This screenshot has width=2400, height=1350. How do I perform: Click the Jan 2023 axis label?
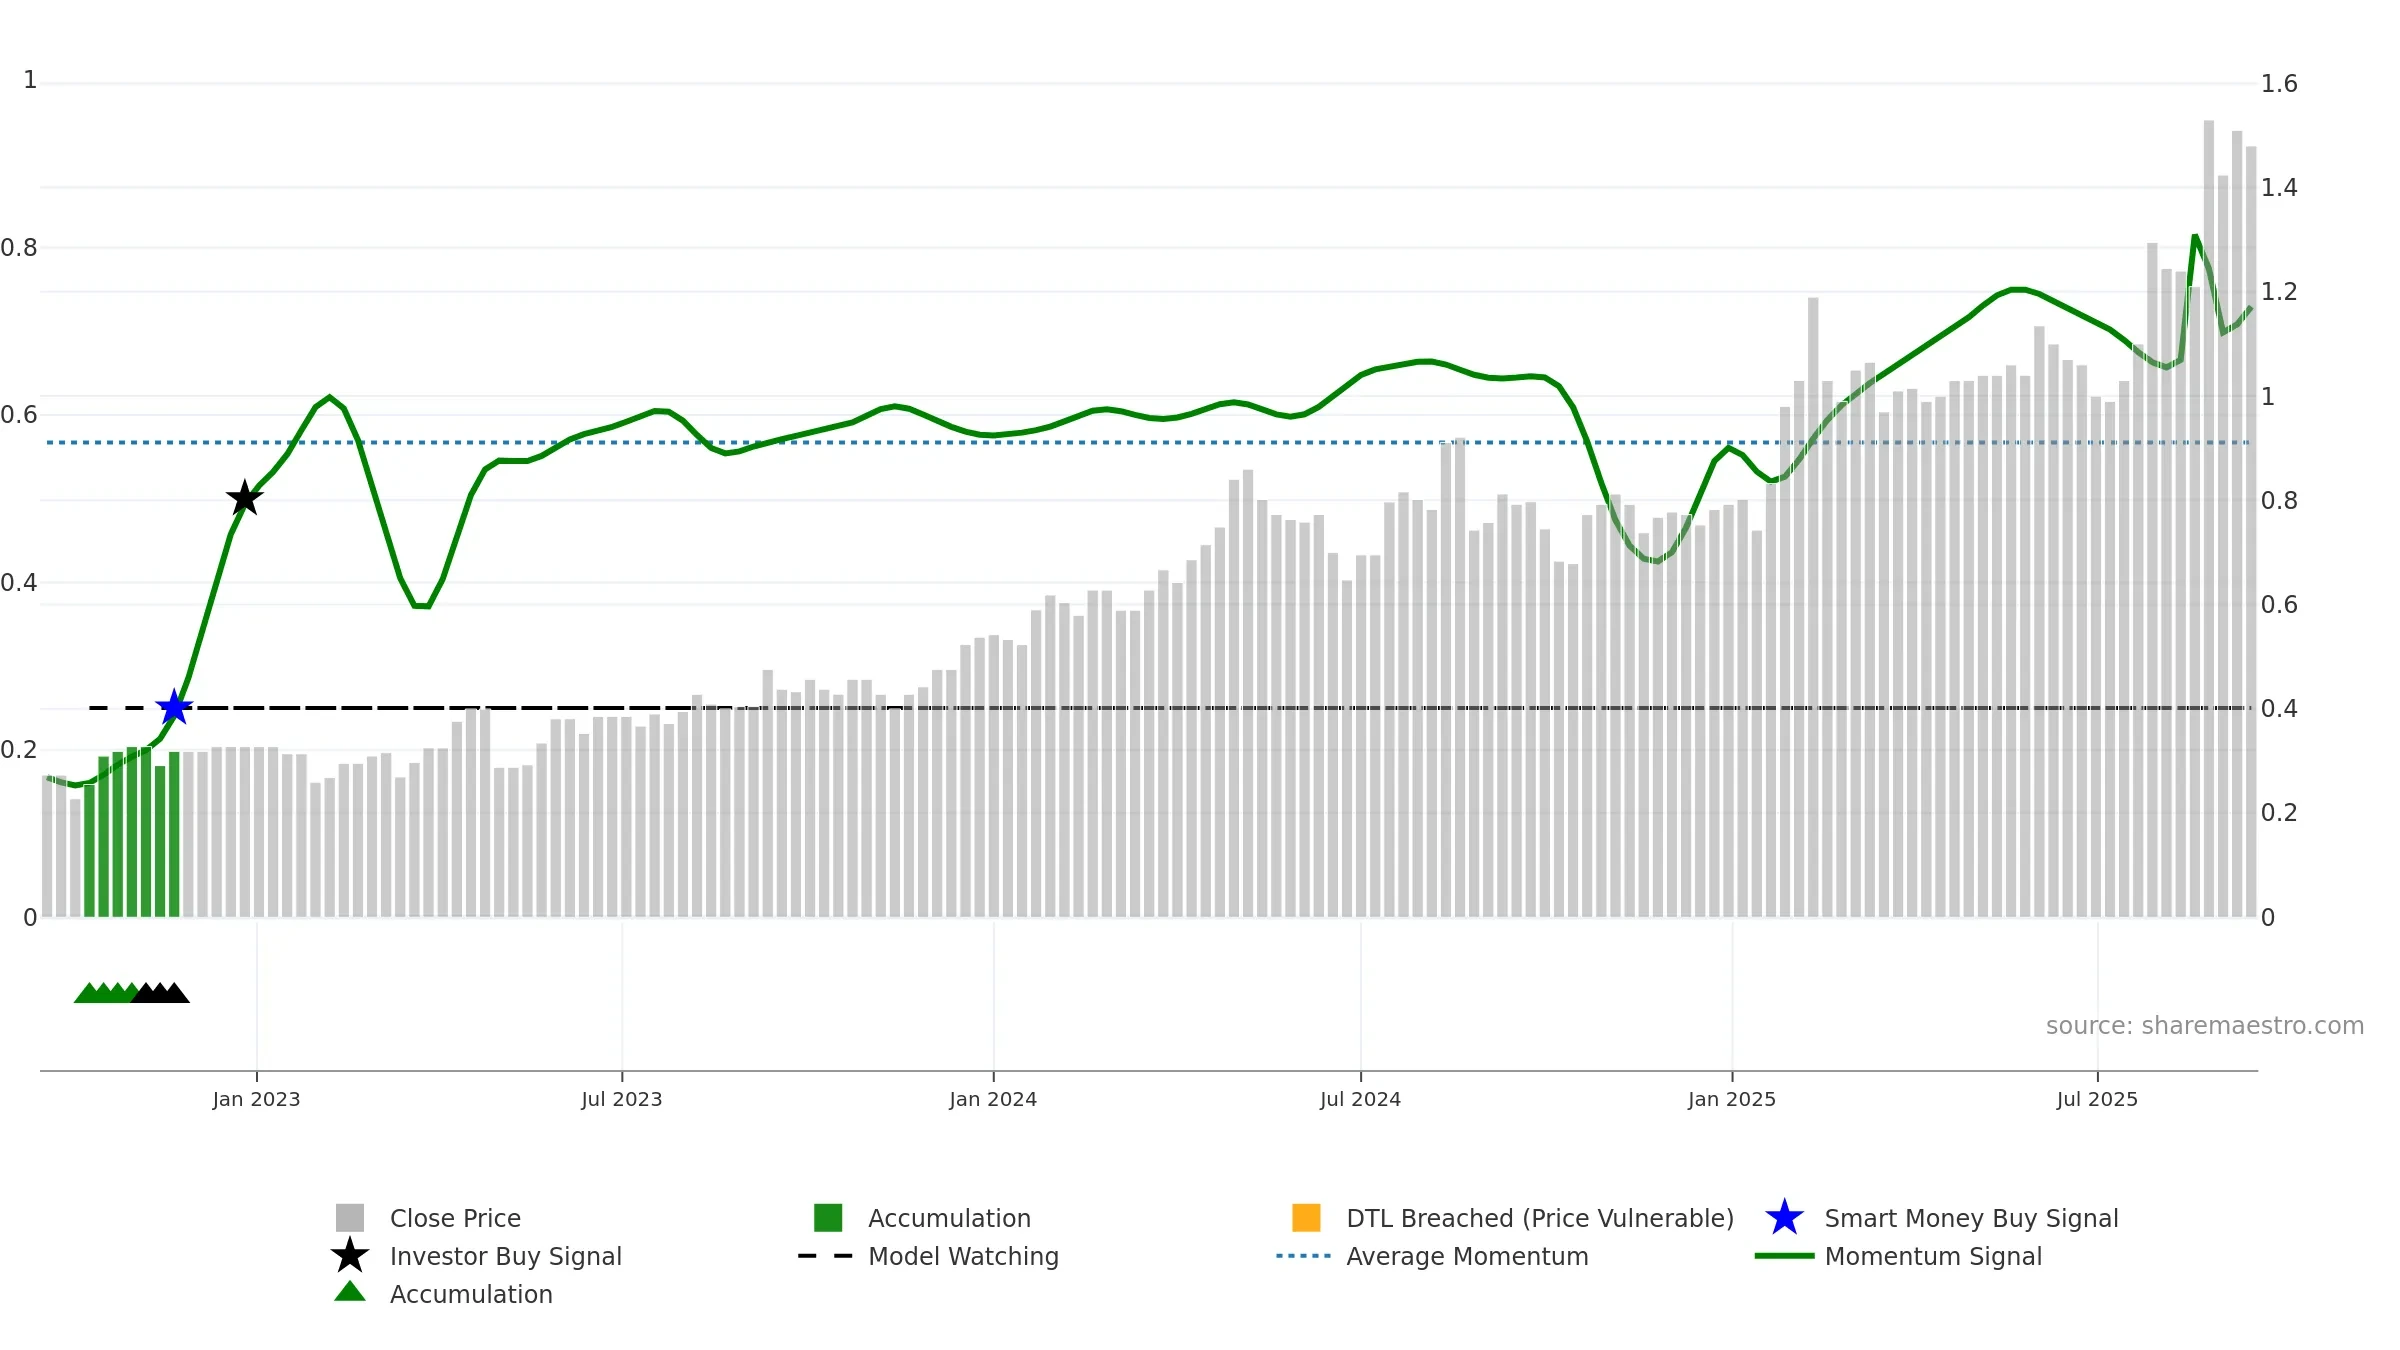pos(256,1099)
